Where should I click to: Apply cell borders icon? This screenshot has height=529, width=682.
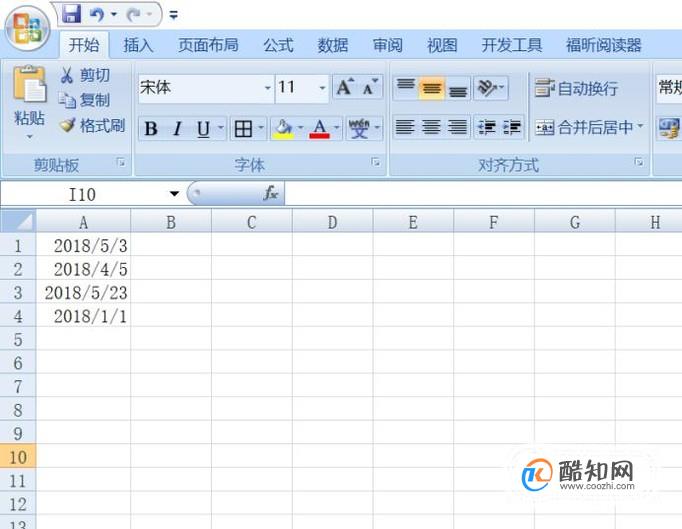point(243,128)
